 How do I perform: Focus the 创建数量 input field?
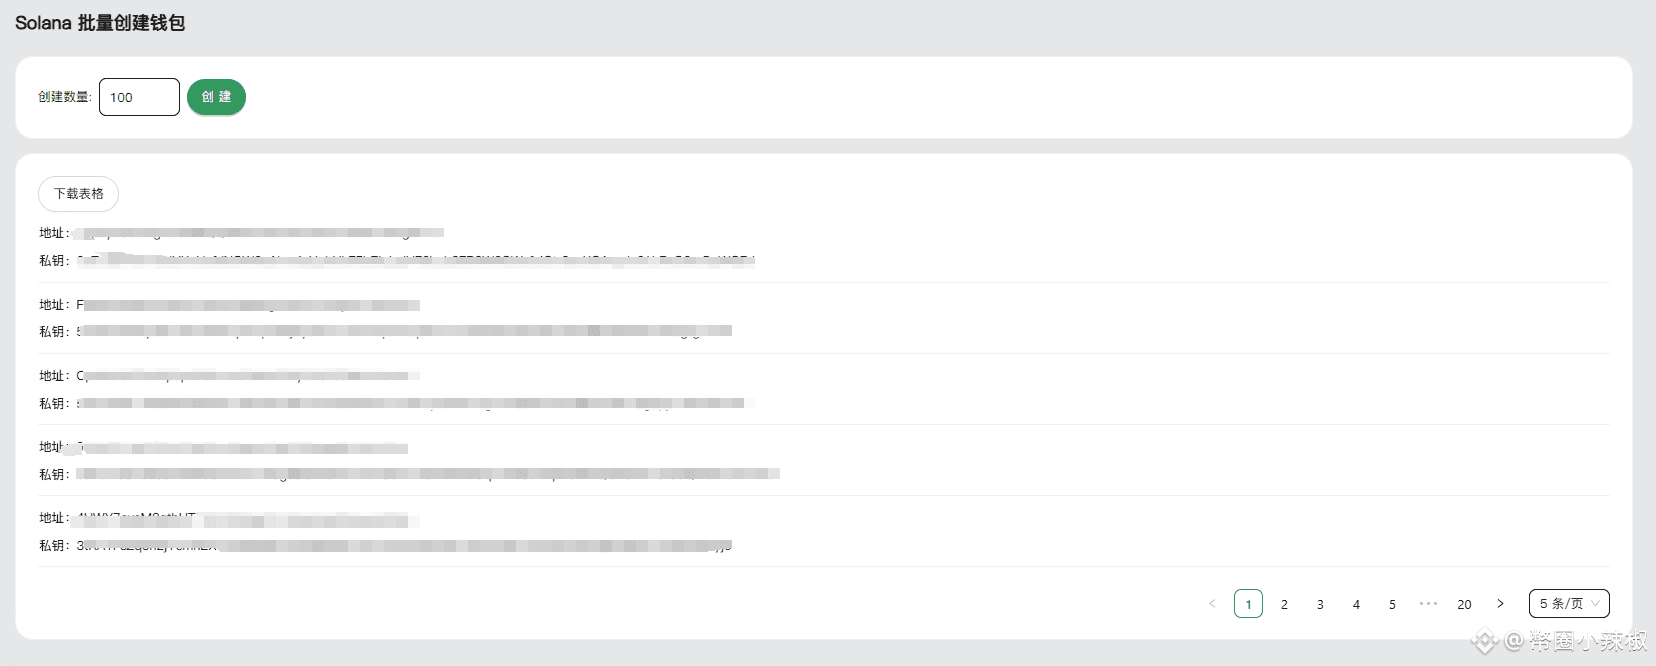tap(139, 97)
